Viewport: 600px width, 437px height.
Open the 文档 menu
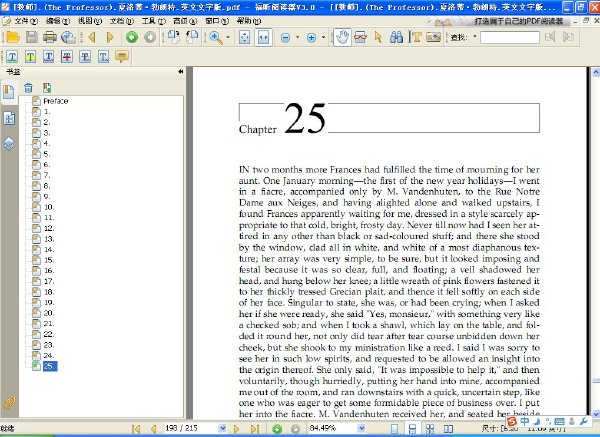tap(121, 21)
